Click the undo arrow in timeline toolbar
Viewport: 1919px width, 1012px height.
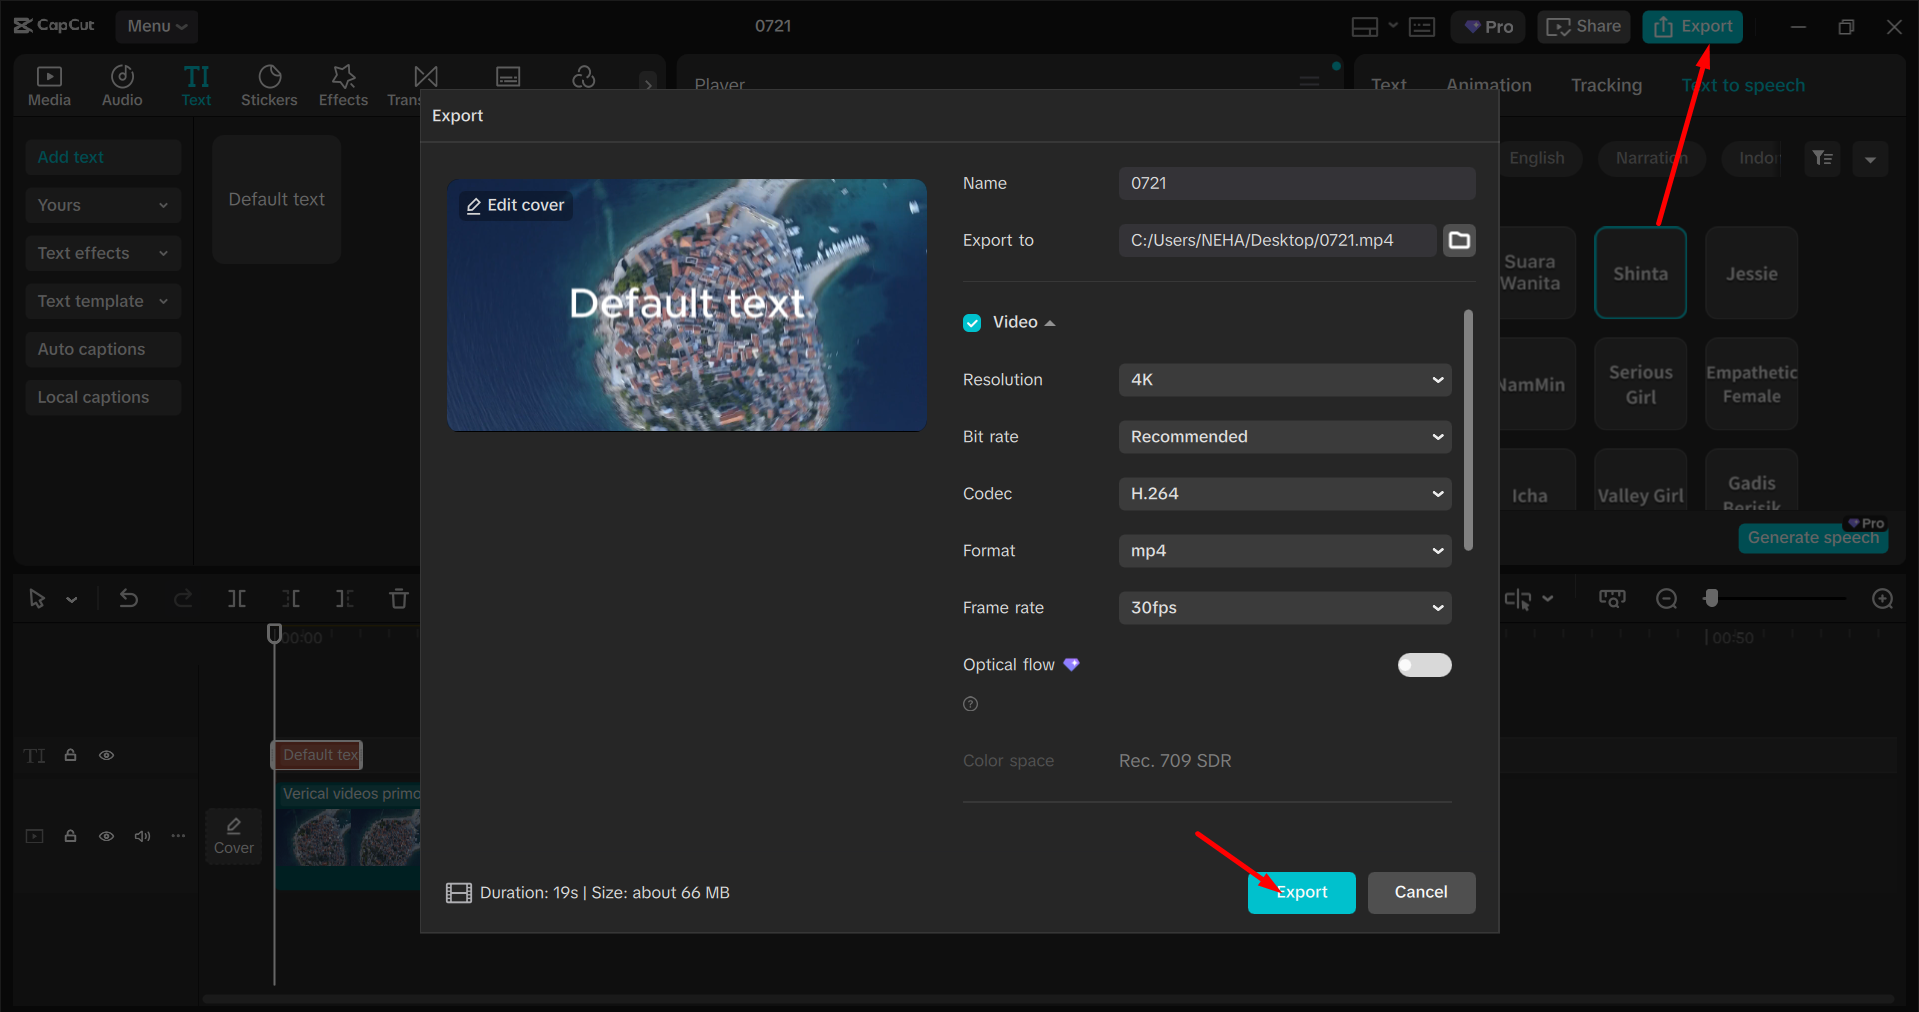(x=129, y=599)
